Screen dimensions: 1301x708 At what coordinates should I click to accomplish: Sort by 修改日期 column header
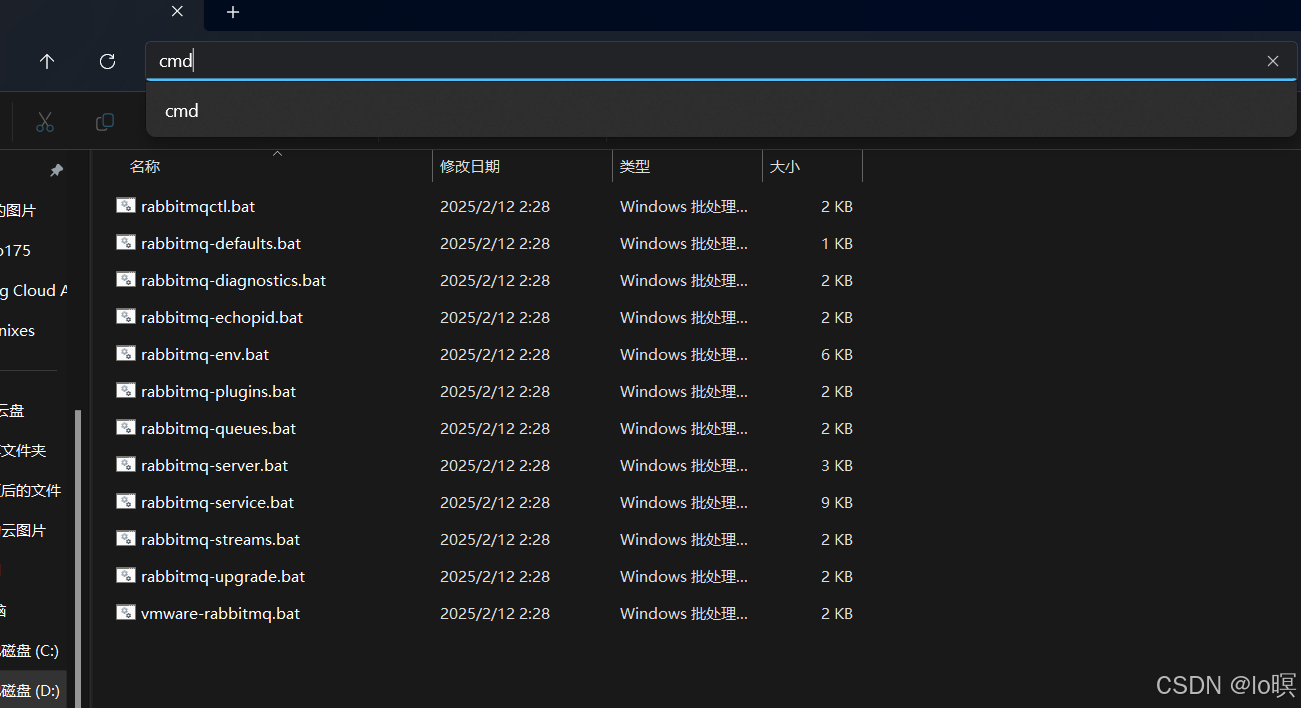point(470,167)
